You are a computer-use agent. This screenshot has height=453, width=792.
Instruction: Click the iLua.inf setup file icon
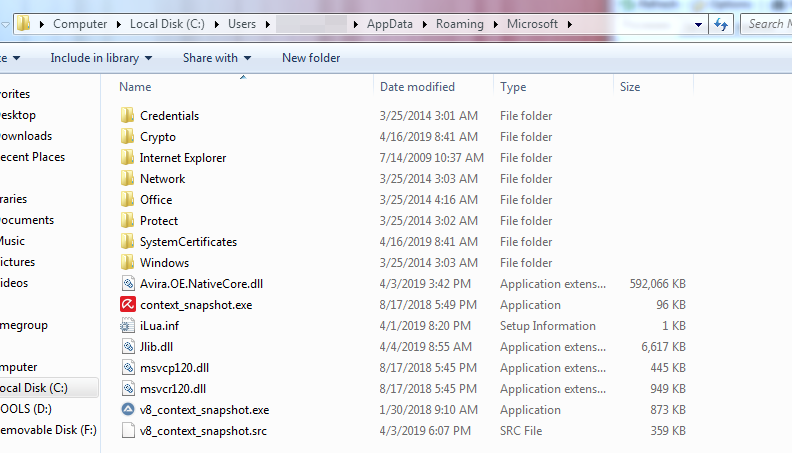click(127, 326)
